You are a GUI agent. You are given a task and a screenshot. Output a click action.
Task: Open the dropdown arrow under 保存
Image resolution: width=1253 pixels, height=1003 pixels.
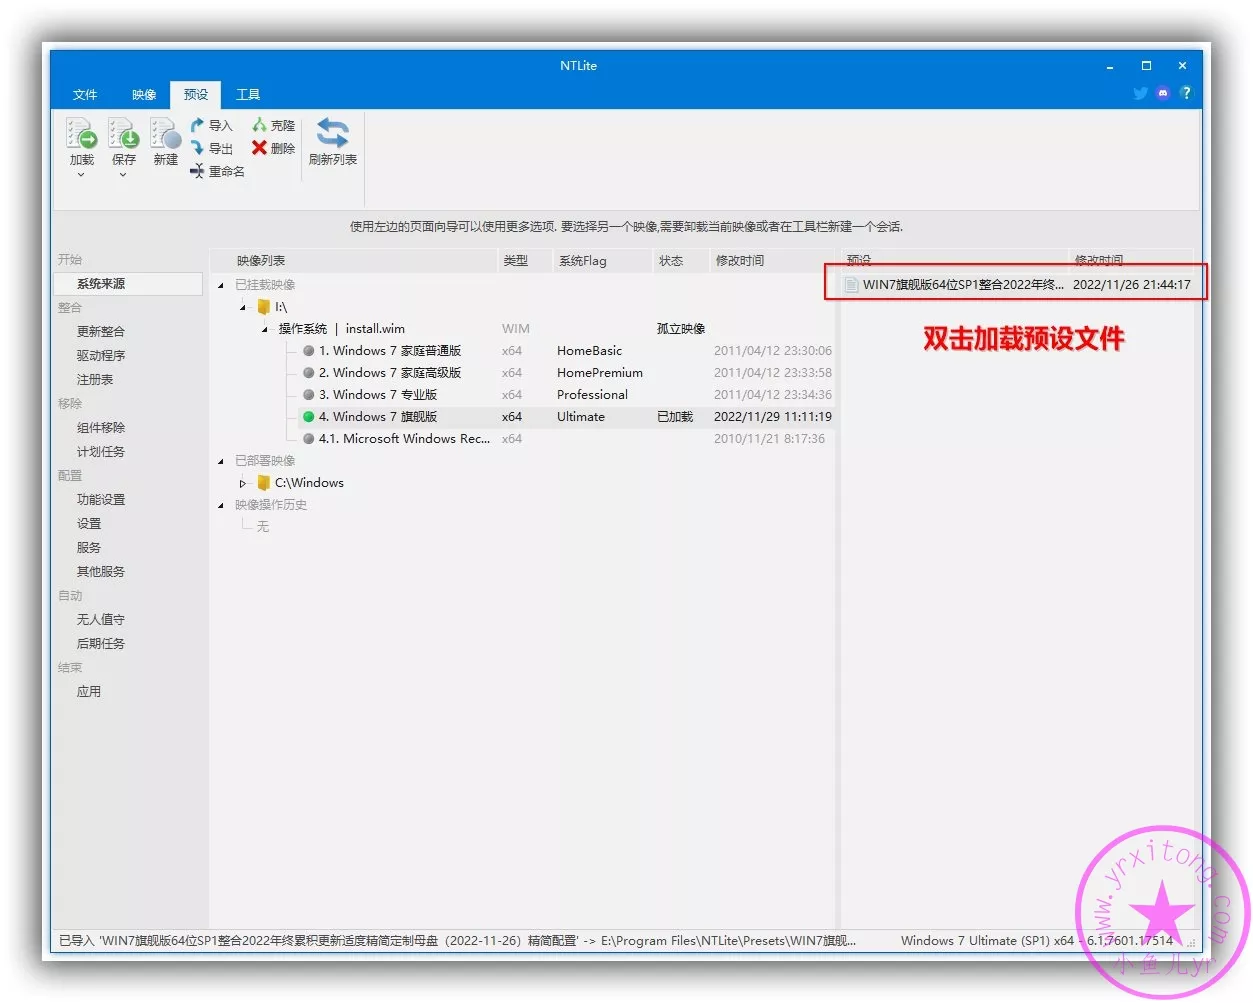point(123,175)
